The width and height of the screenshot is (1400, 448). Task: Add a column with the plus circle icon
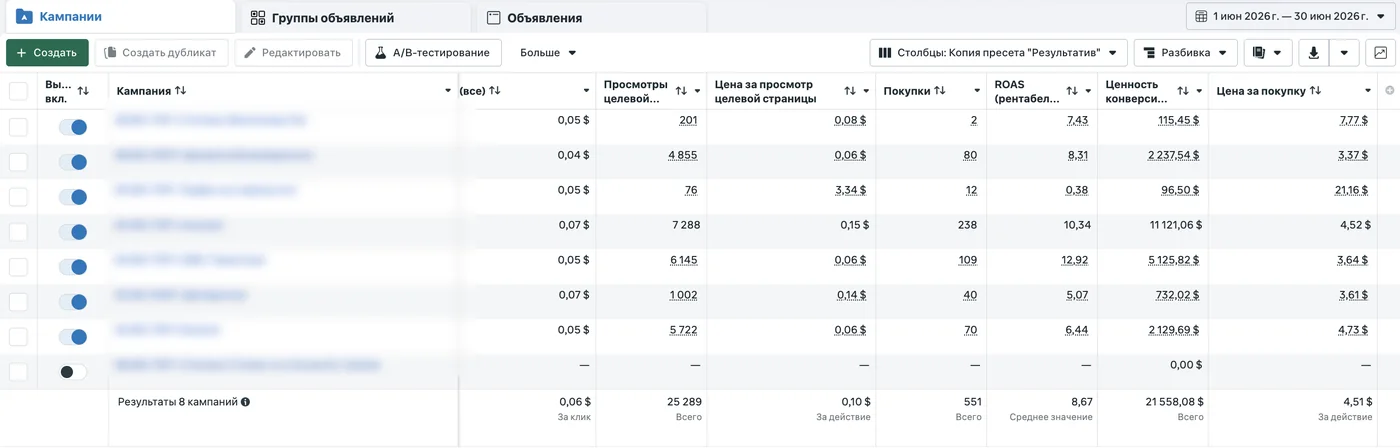pos(1389,91)
